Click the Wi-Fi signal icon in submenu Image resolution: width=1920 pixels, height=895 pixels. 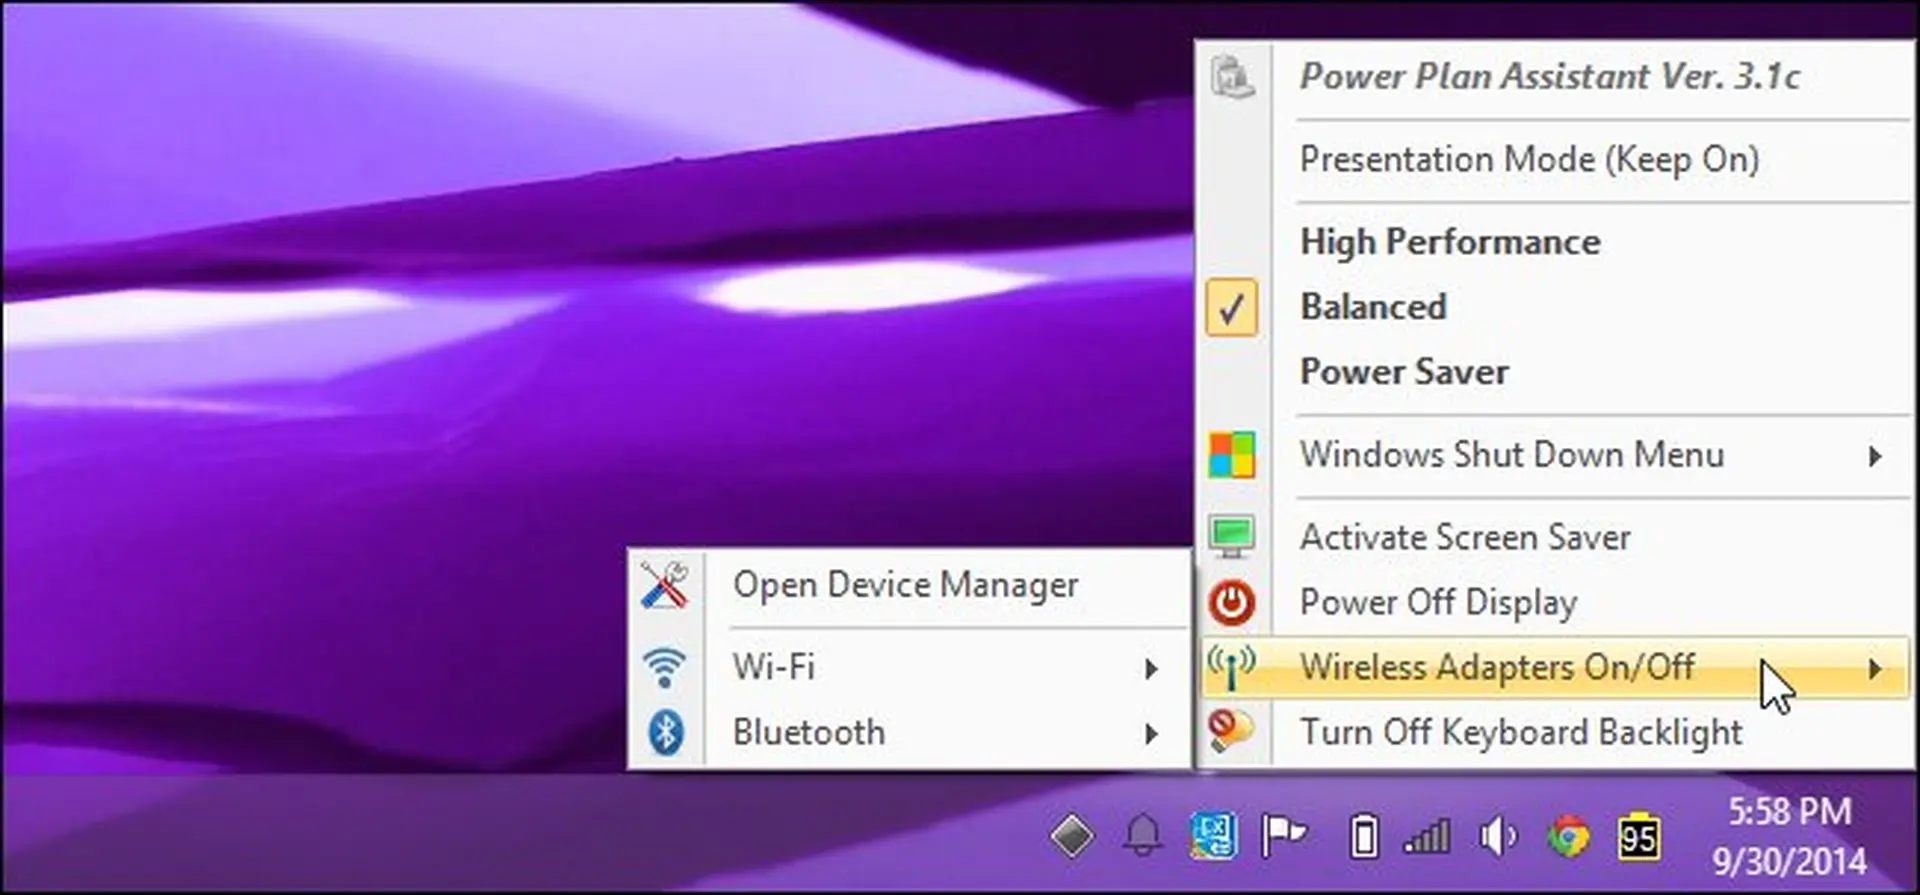(665, 668)
